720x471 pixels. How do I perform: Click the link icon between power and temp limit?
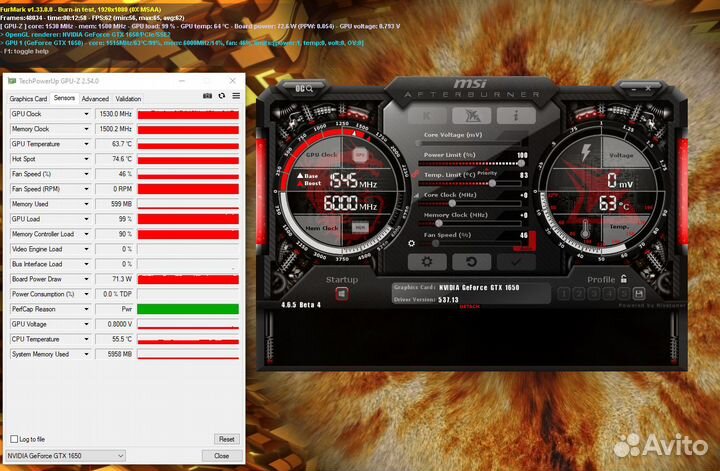416,174
